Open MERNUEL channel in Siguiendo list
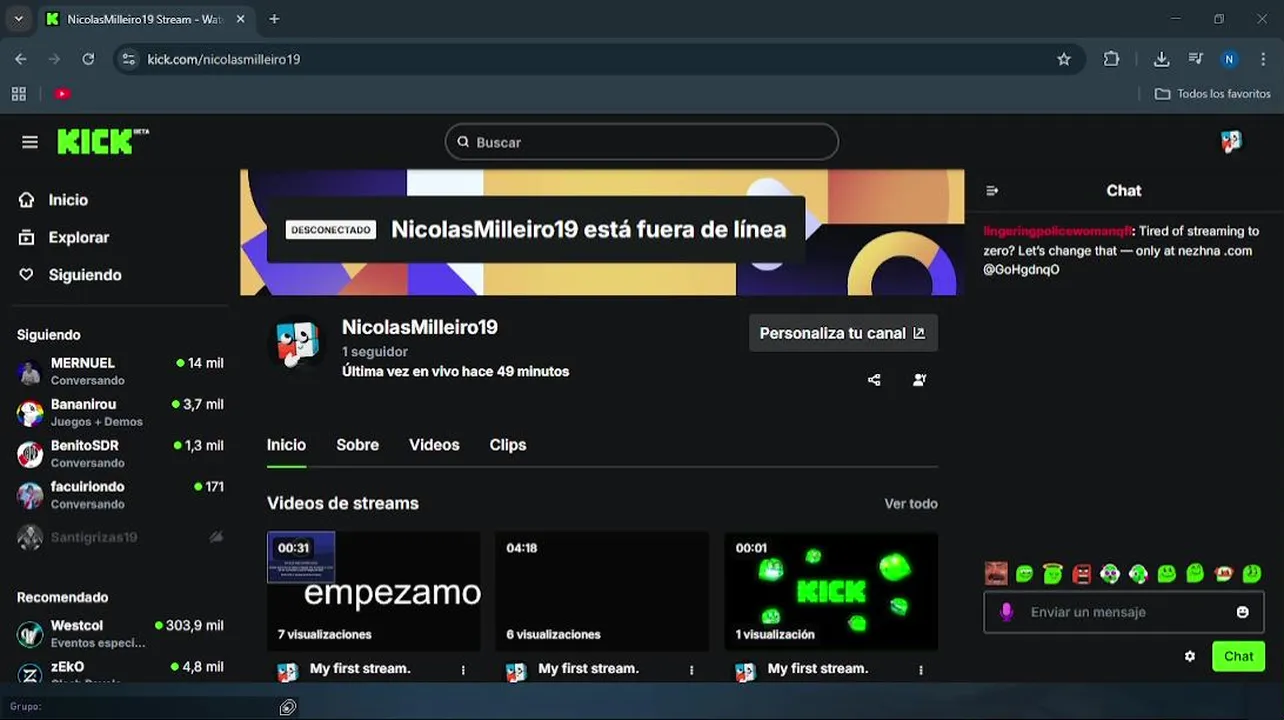This screenshot has height=720, width=1284. coord(120,371)
